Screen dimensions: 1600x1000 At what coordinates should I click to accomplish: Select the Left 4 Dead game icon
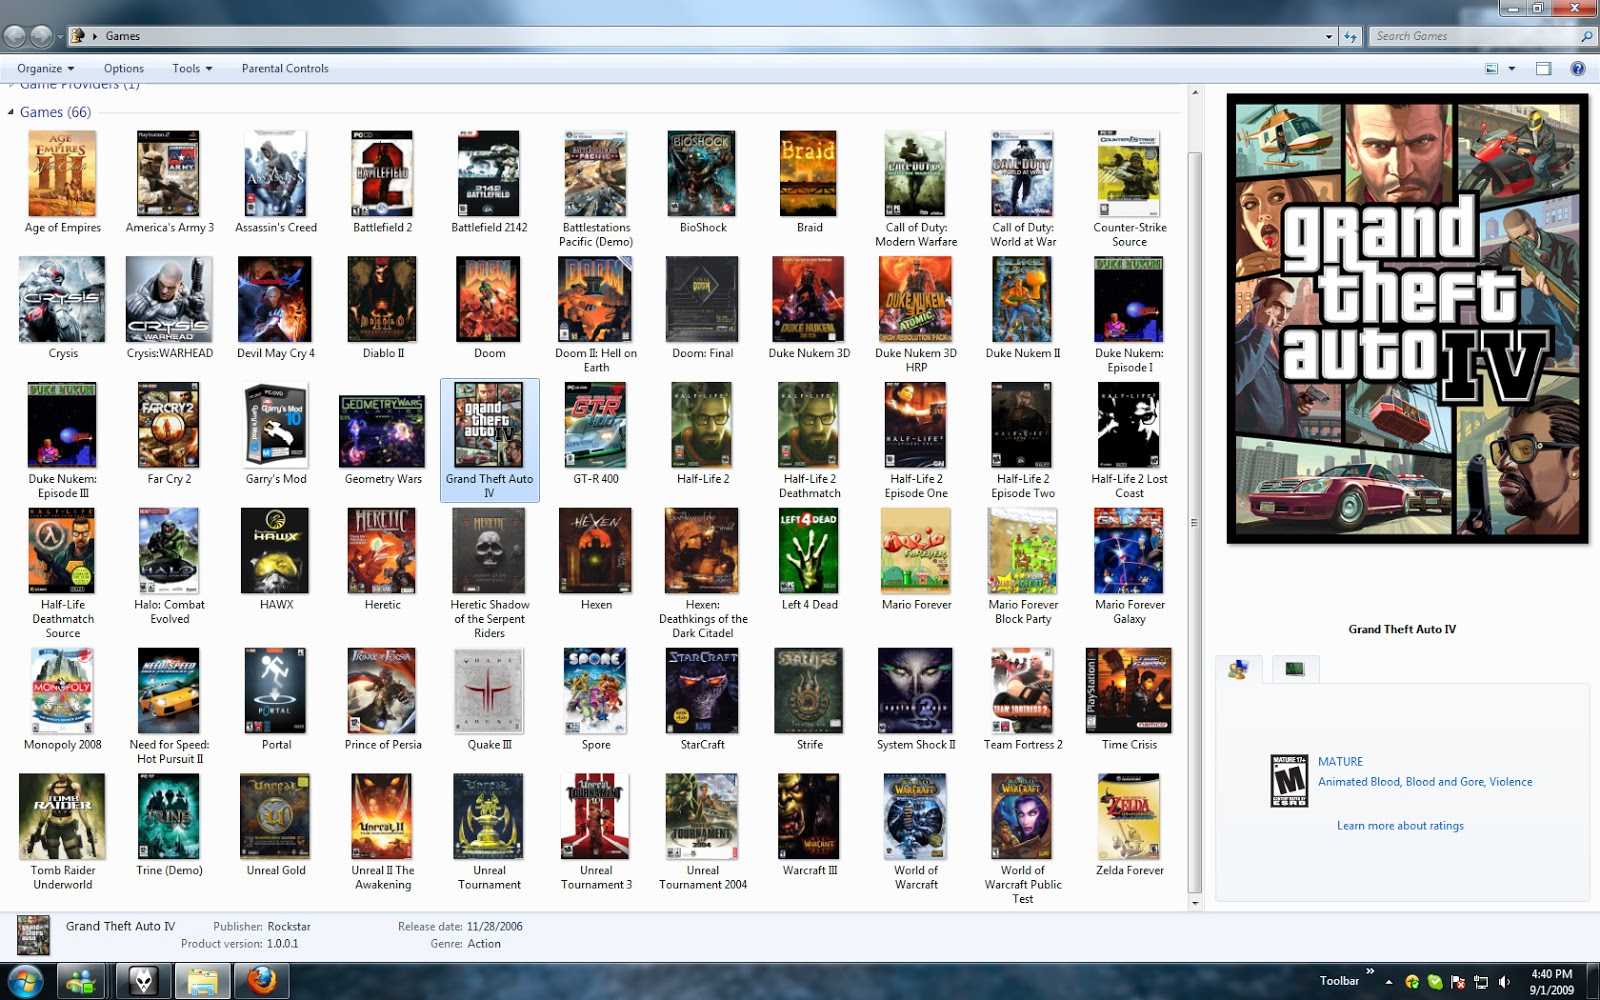pos(809,551)
